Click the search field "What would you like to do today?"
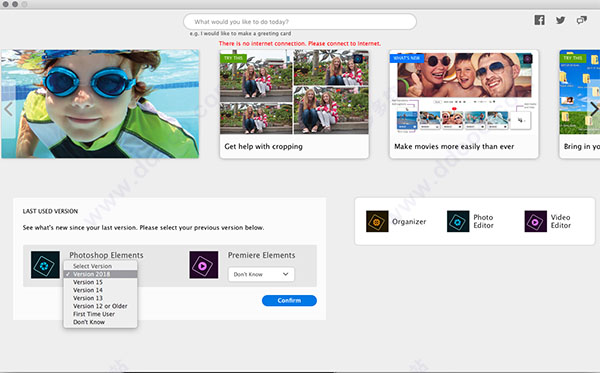The image size is (600, 373). point(300,22)
